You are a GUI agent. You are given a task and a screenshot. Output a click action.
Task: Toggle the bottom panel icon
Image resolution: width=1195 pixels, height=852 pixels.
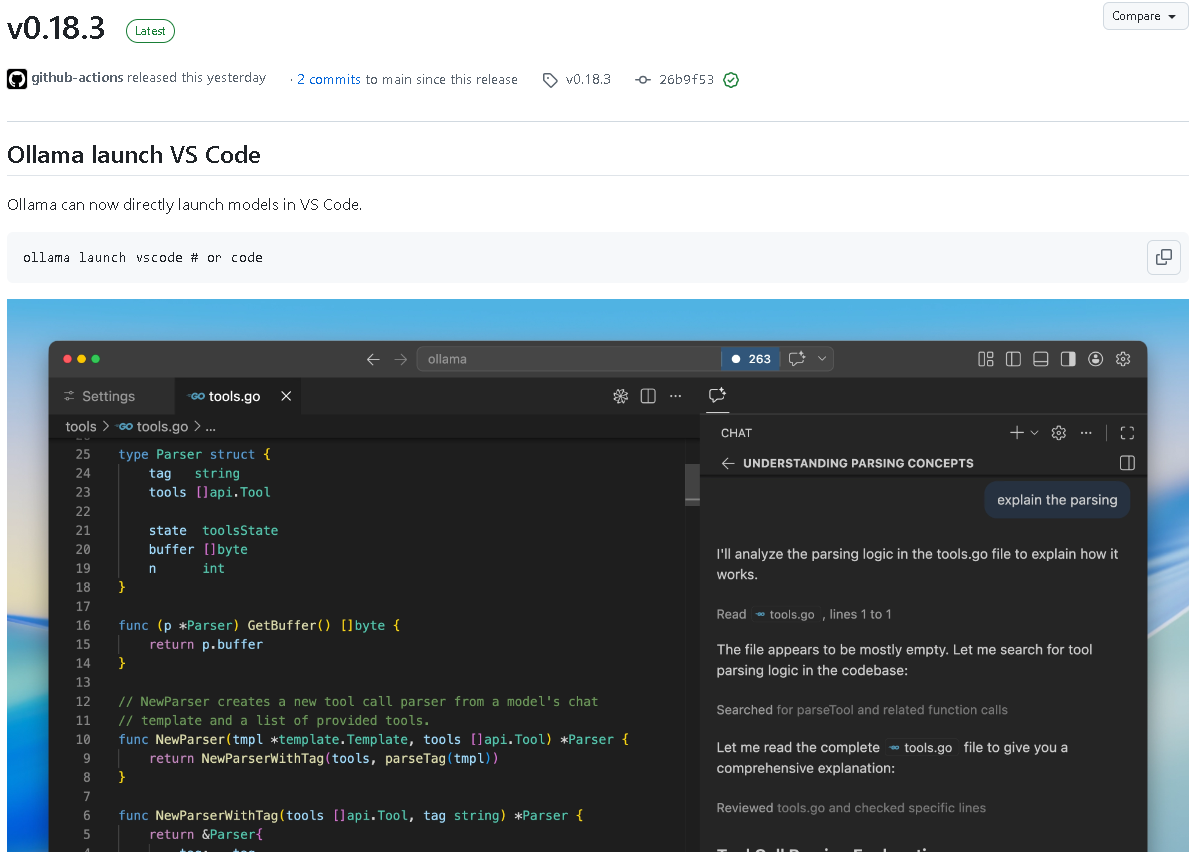point(1040,359)
